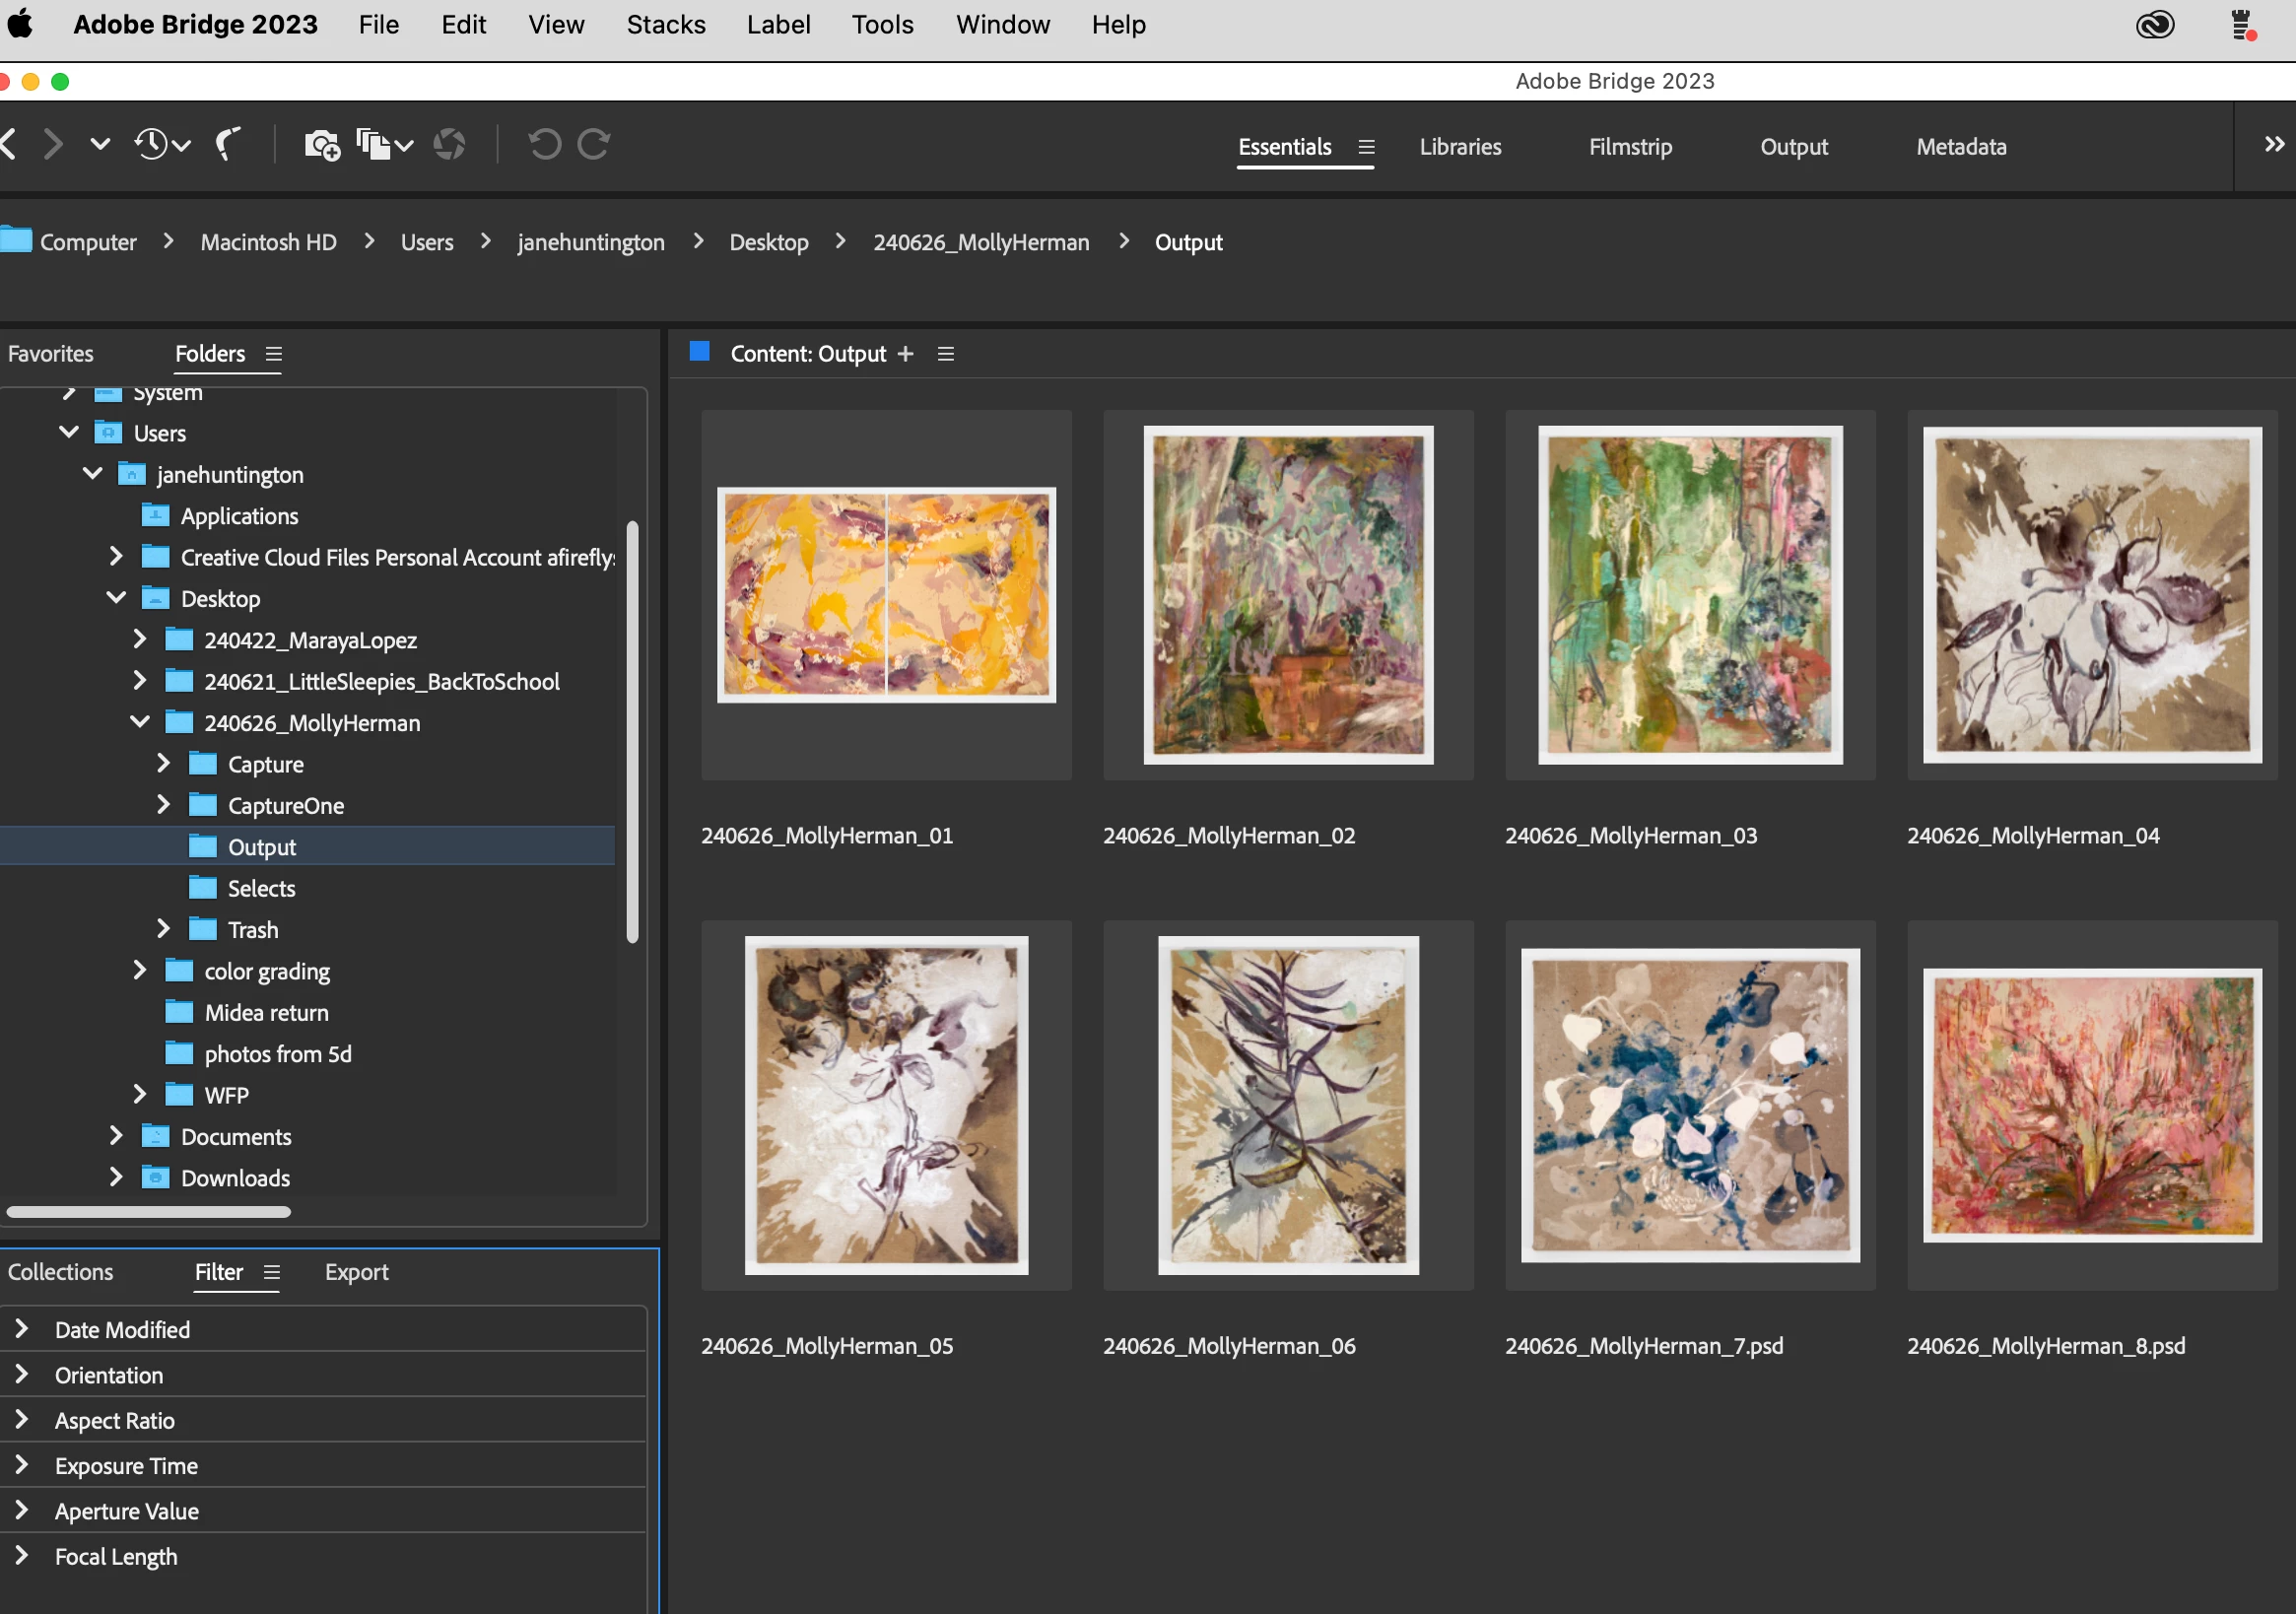Expand the Aspect Ratio filter
2296x1614 pixels.
[x=22, y=1420]
